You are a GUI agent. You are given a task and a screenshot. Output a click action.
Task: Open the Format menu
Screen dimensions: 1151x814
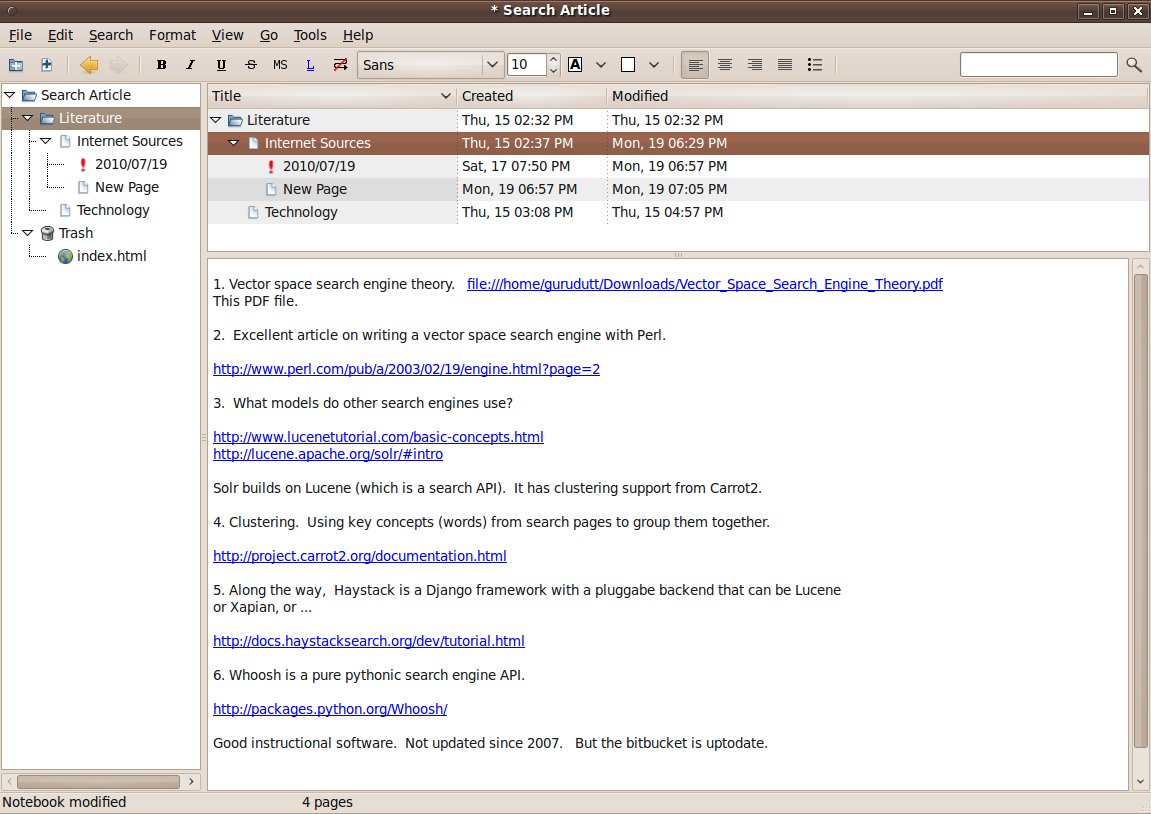tap(172, 35)
